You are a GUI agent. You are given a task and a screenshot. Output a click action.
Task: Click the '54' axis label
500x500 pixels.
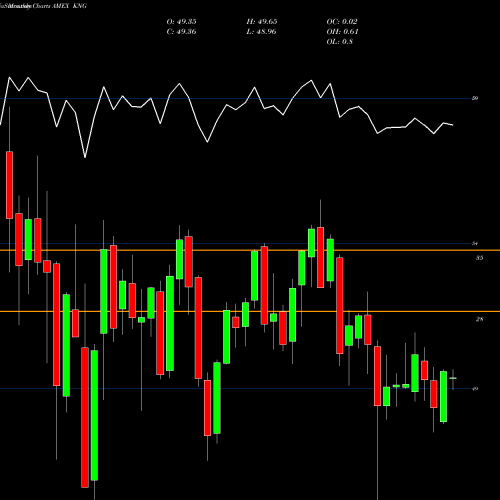click(475, 244)
